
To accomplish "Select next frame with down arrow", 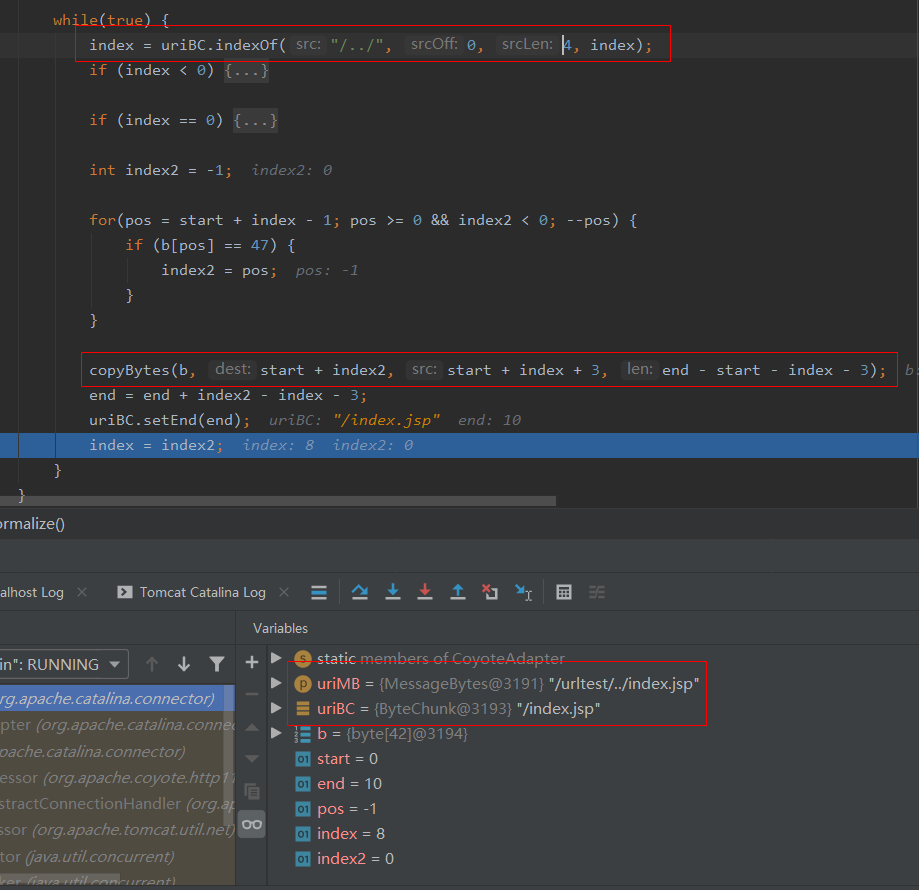I will (184, 664).
